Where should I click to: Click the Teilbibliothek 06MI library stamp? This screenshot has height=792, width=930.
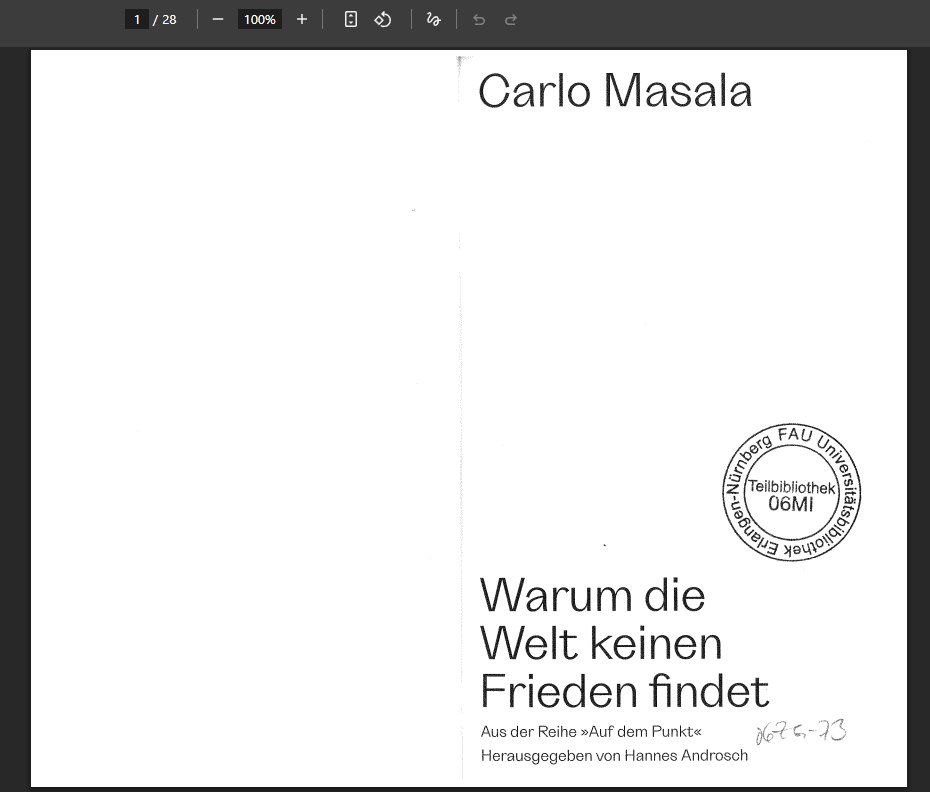click(x=791, y=492)
